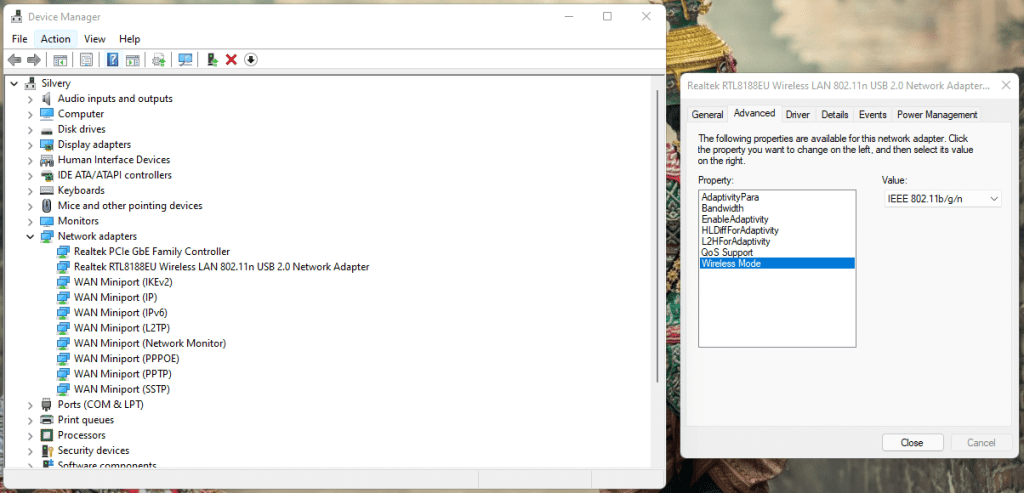
Task: Click the Forward arrow in Device Manager toolbar
Action: (33, 60)
